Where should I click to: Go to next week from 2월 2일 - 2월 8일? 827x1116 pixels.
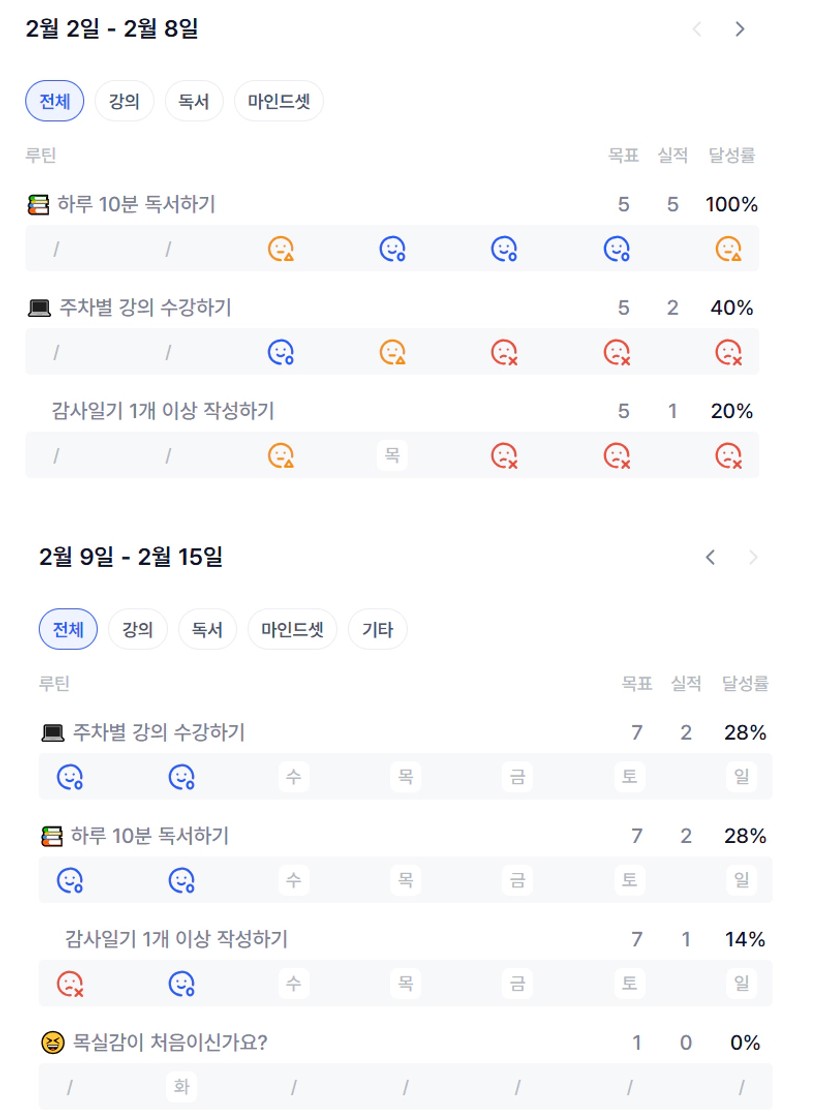click(740, 29)
